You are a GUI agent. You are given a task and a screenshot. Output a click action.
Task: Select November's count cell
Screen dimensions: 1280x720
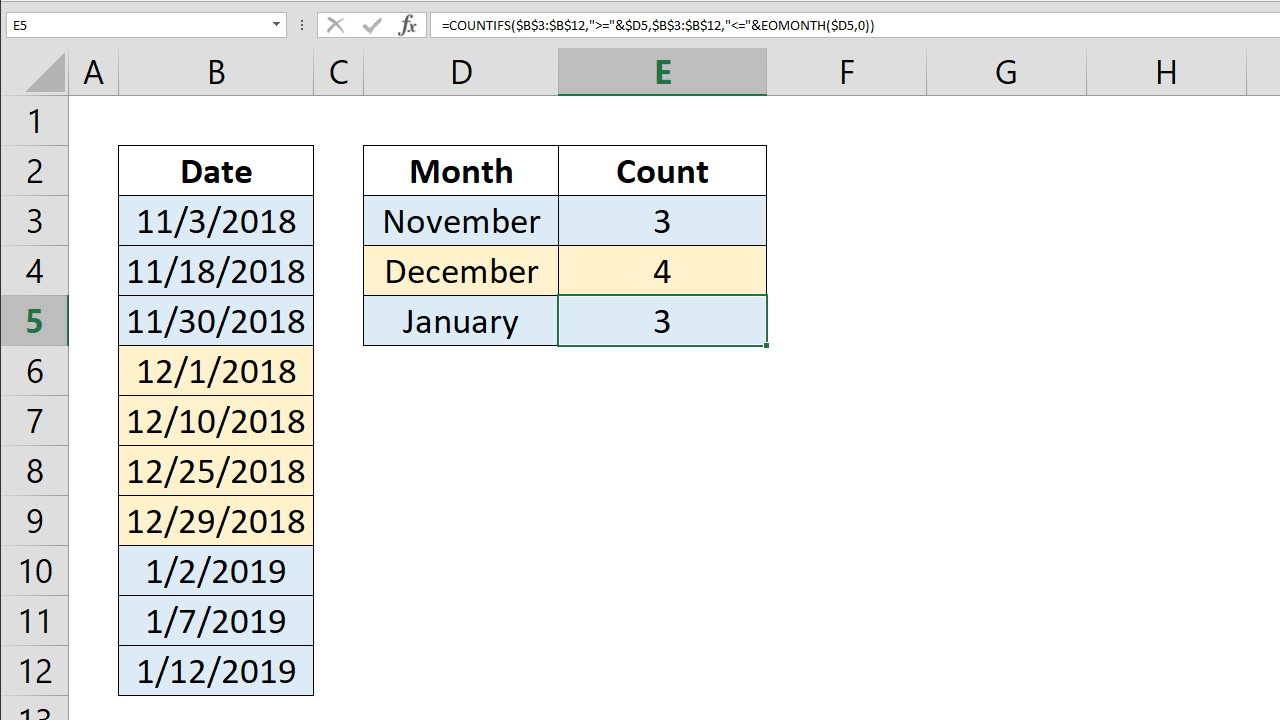point(662,221)
